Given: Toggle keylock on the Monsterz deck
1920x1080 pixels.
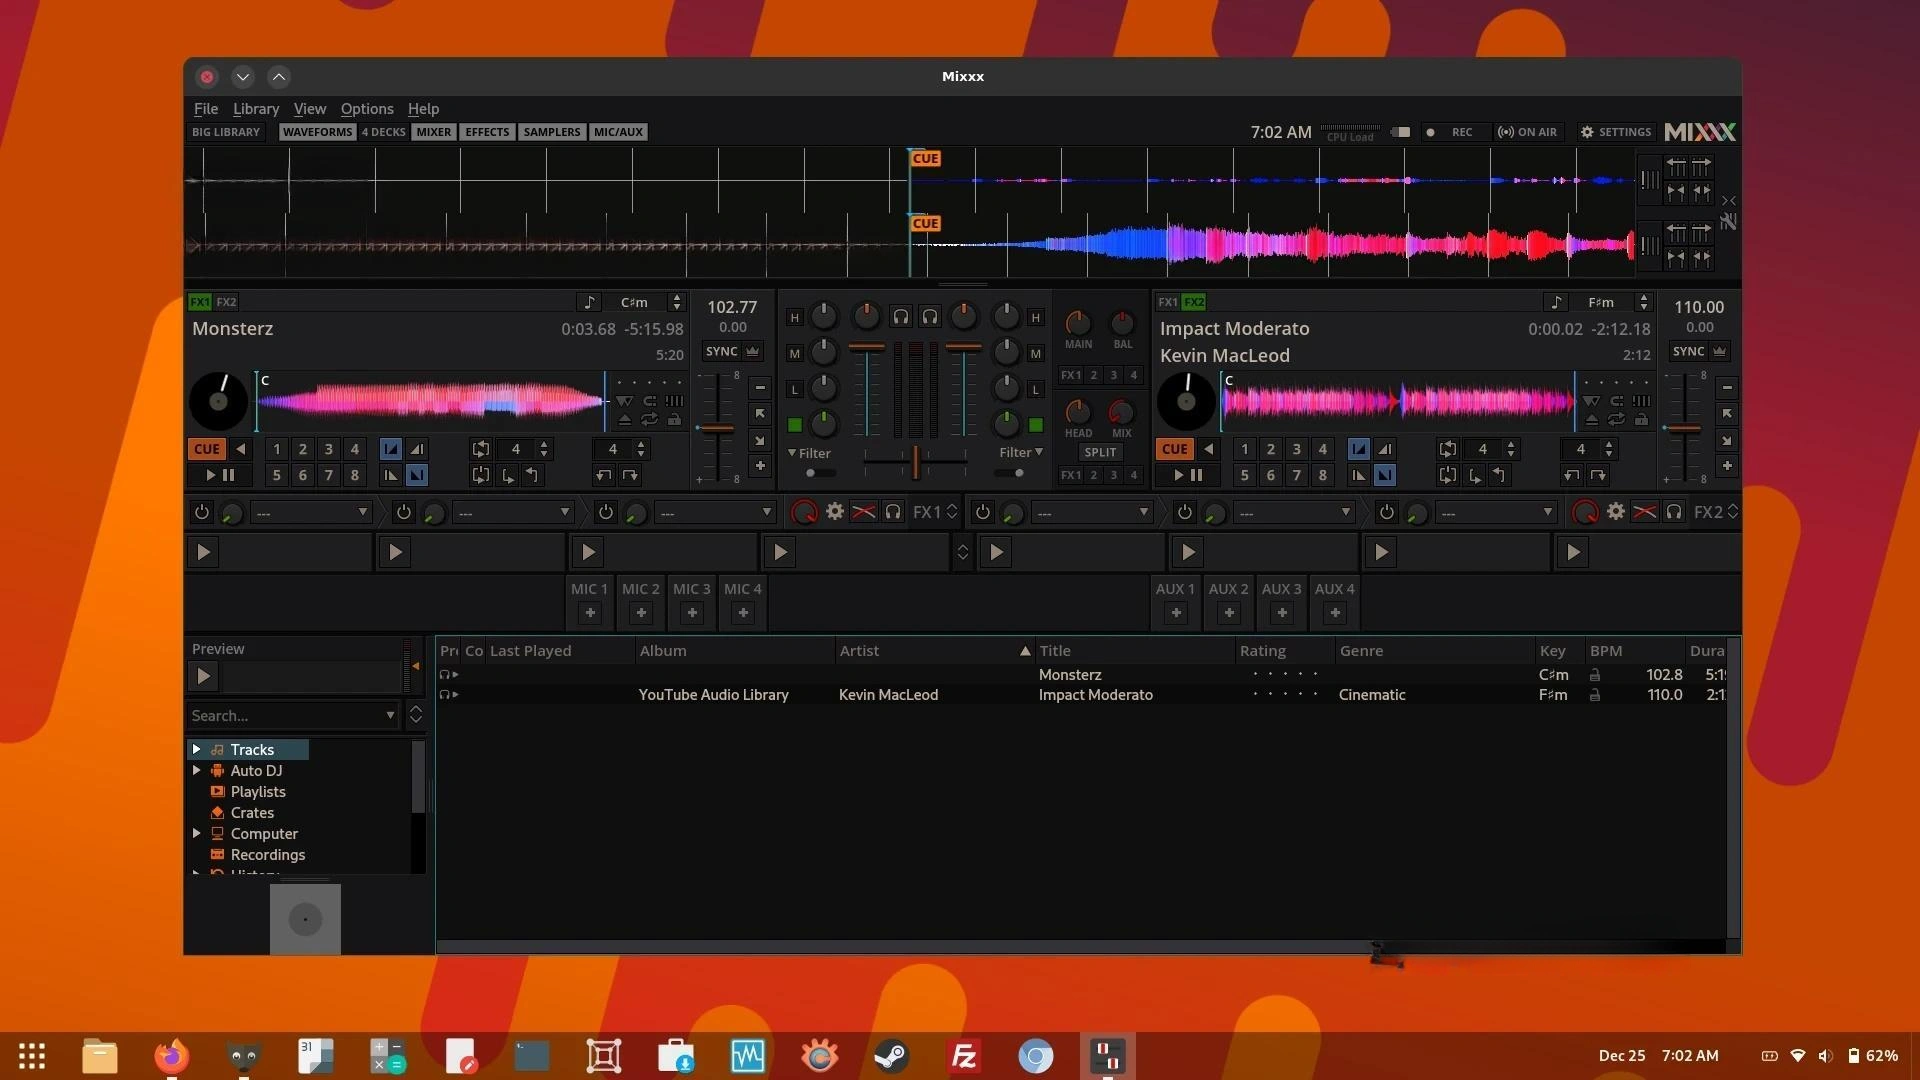Looking at the screenshot, I should [x=674, y=420].
